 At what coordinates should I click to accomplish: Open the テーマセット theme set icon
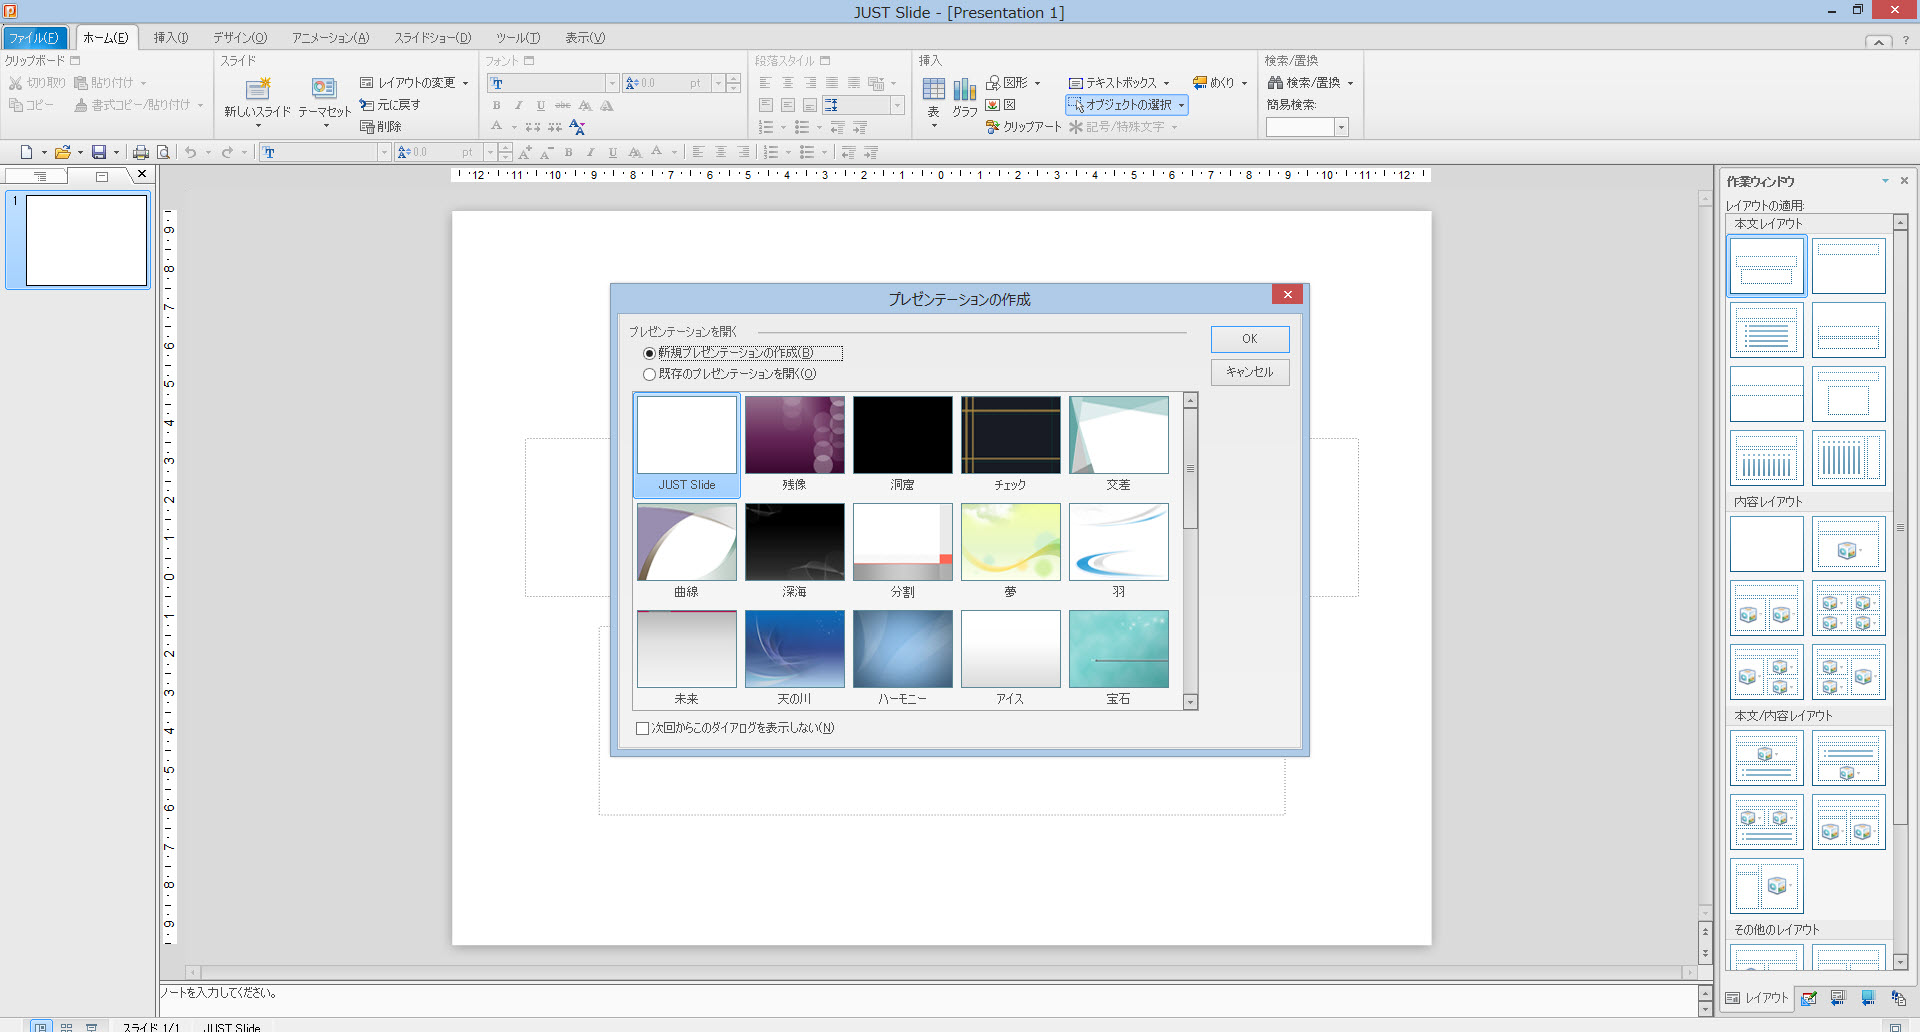[x=324, y=89]
